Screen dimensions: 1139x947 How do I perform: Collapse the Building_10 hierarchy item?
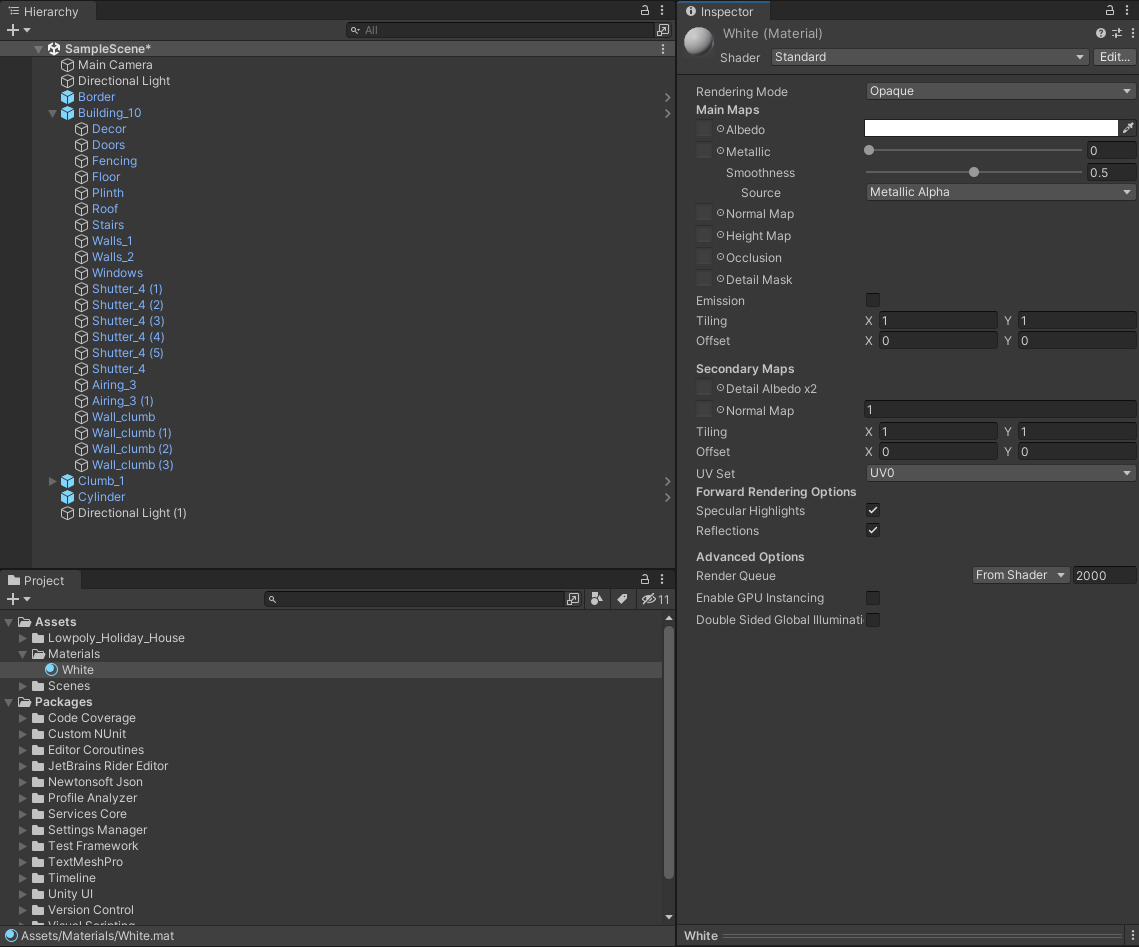(x=53, y=113)
